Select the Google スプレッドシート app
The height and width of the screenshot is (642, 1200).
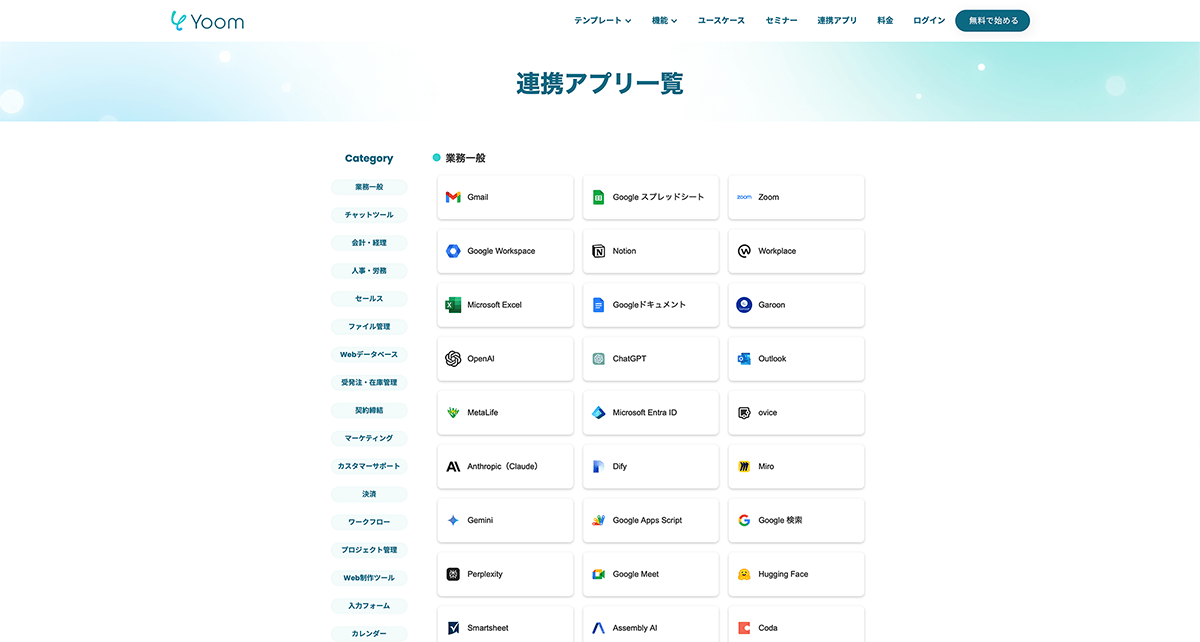tap(650, 197)
